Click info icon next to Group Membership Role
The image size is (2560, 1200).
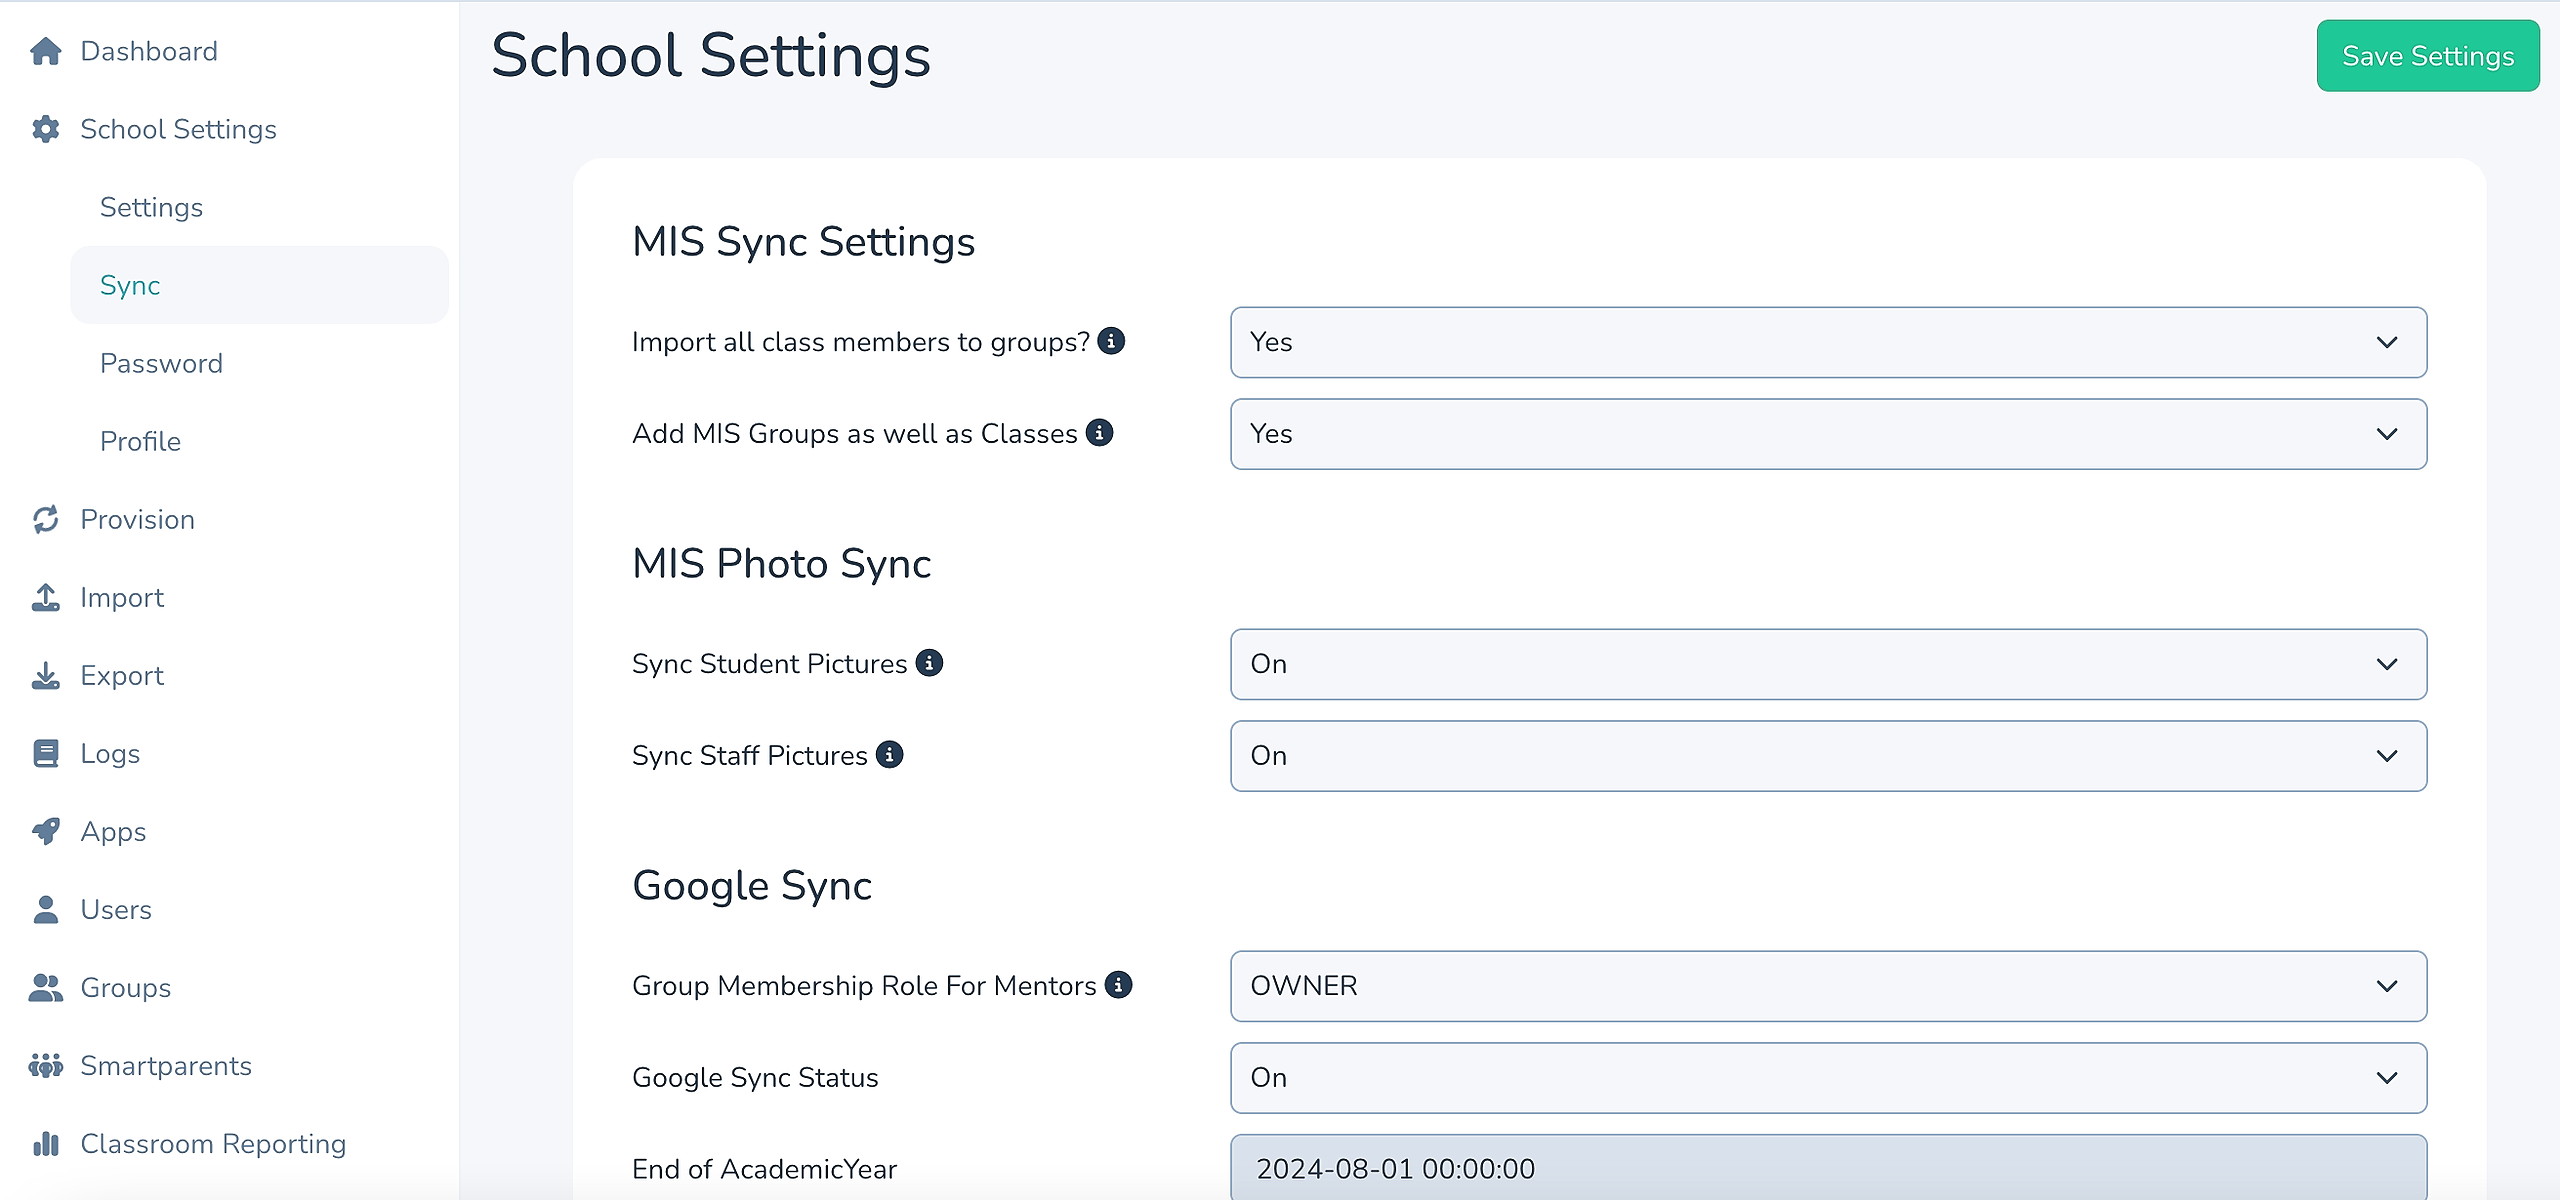point(1118,985)
